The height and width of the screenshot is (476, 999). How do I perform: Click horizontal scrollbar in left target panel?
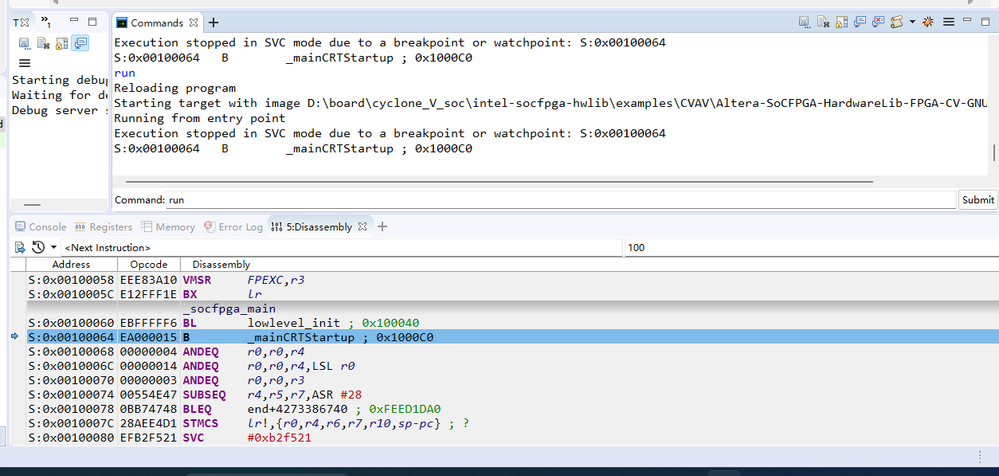pyautogui.click(x=32, y=205)
